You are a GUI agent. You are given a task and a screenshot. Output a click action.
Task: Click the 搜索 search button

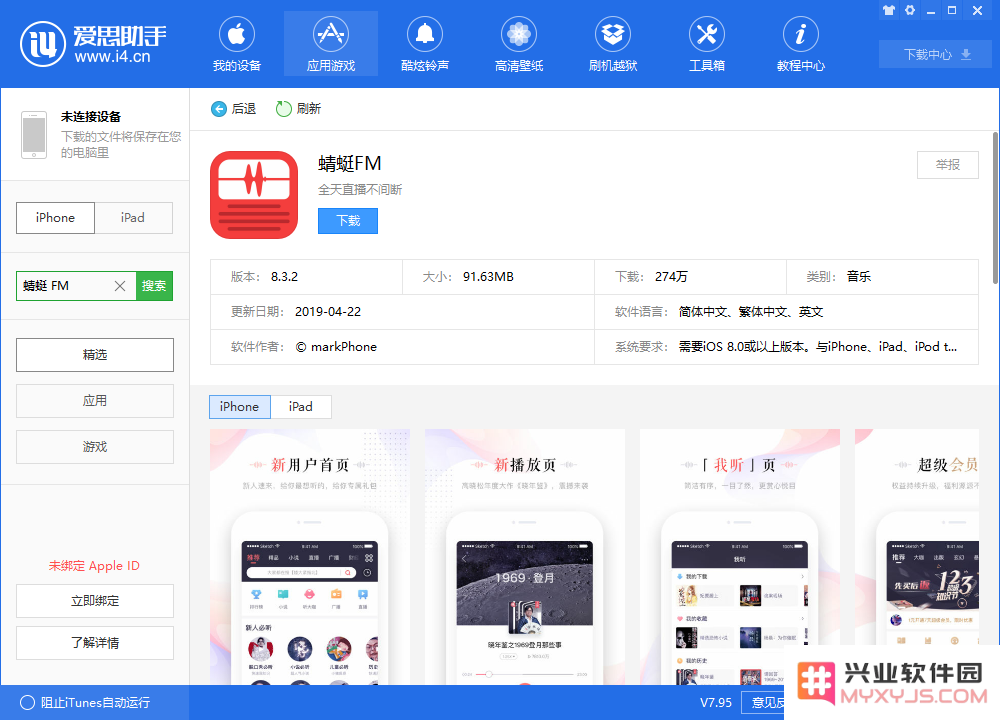pyautogui.click(x=154, y=286)
